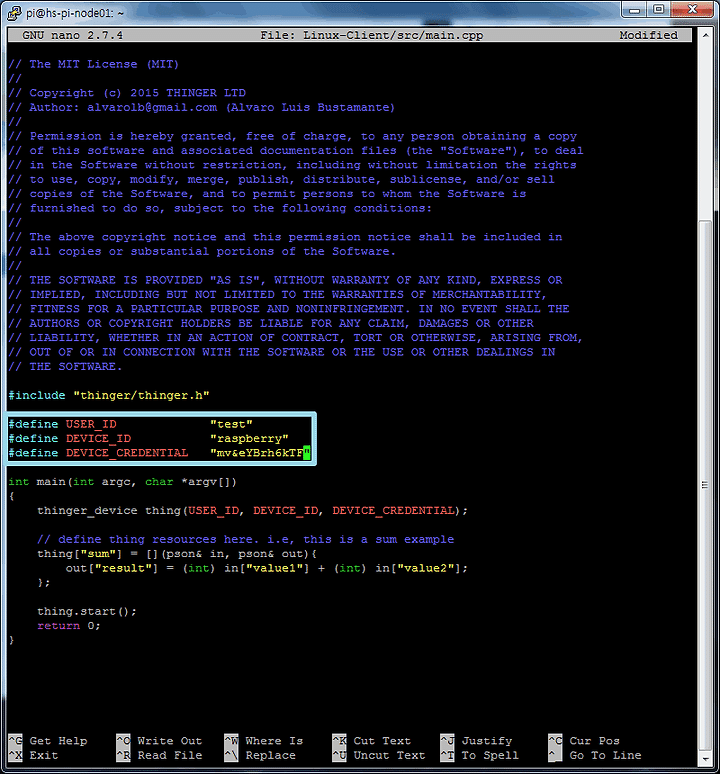Click the #include "thinger/thinger.h" line

click(109, 395)
